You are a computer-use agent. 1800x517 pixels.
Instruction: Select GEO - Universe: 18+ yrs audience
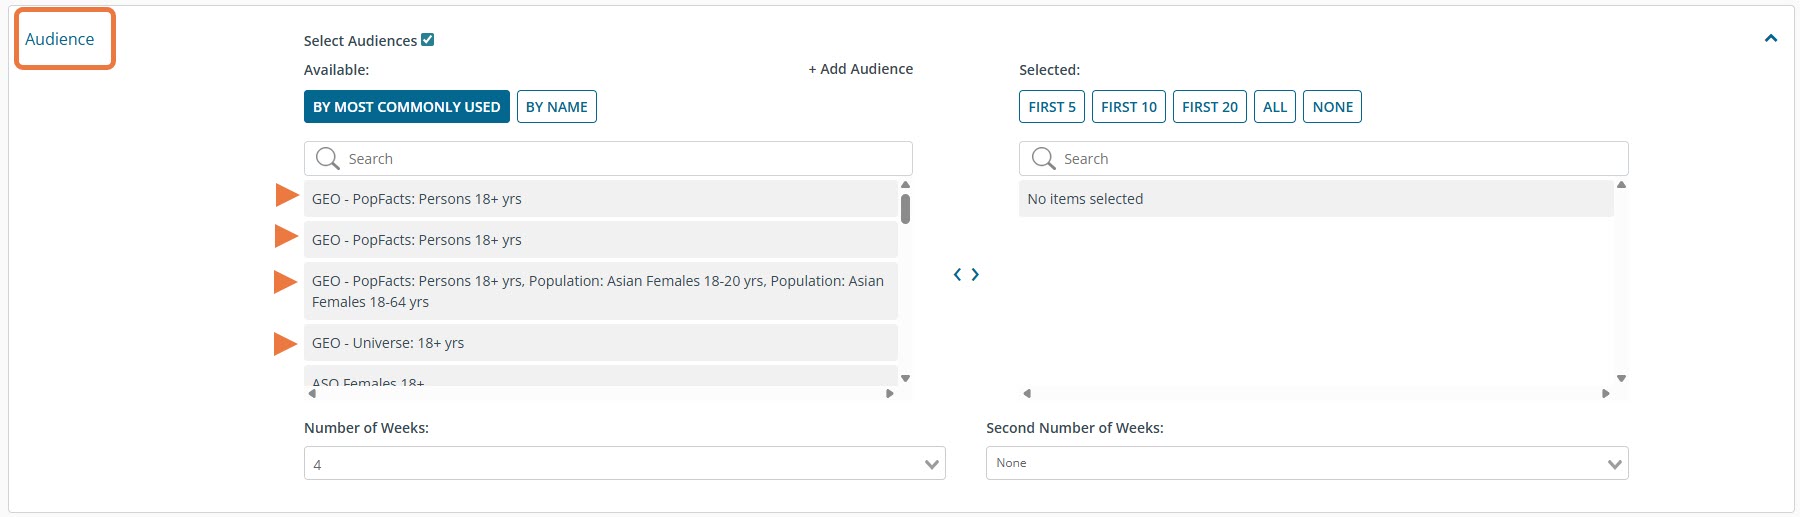600,343
